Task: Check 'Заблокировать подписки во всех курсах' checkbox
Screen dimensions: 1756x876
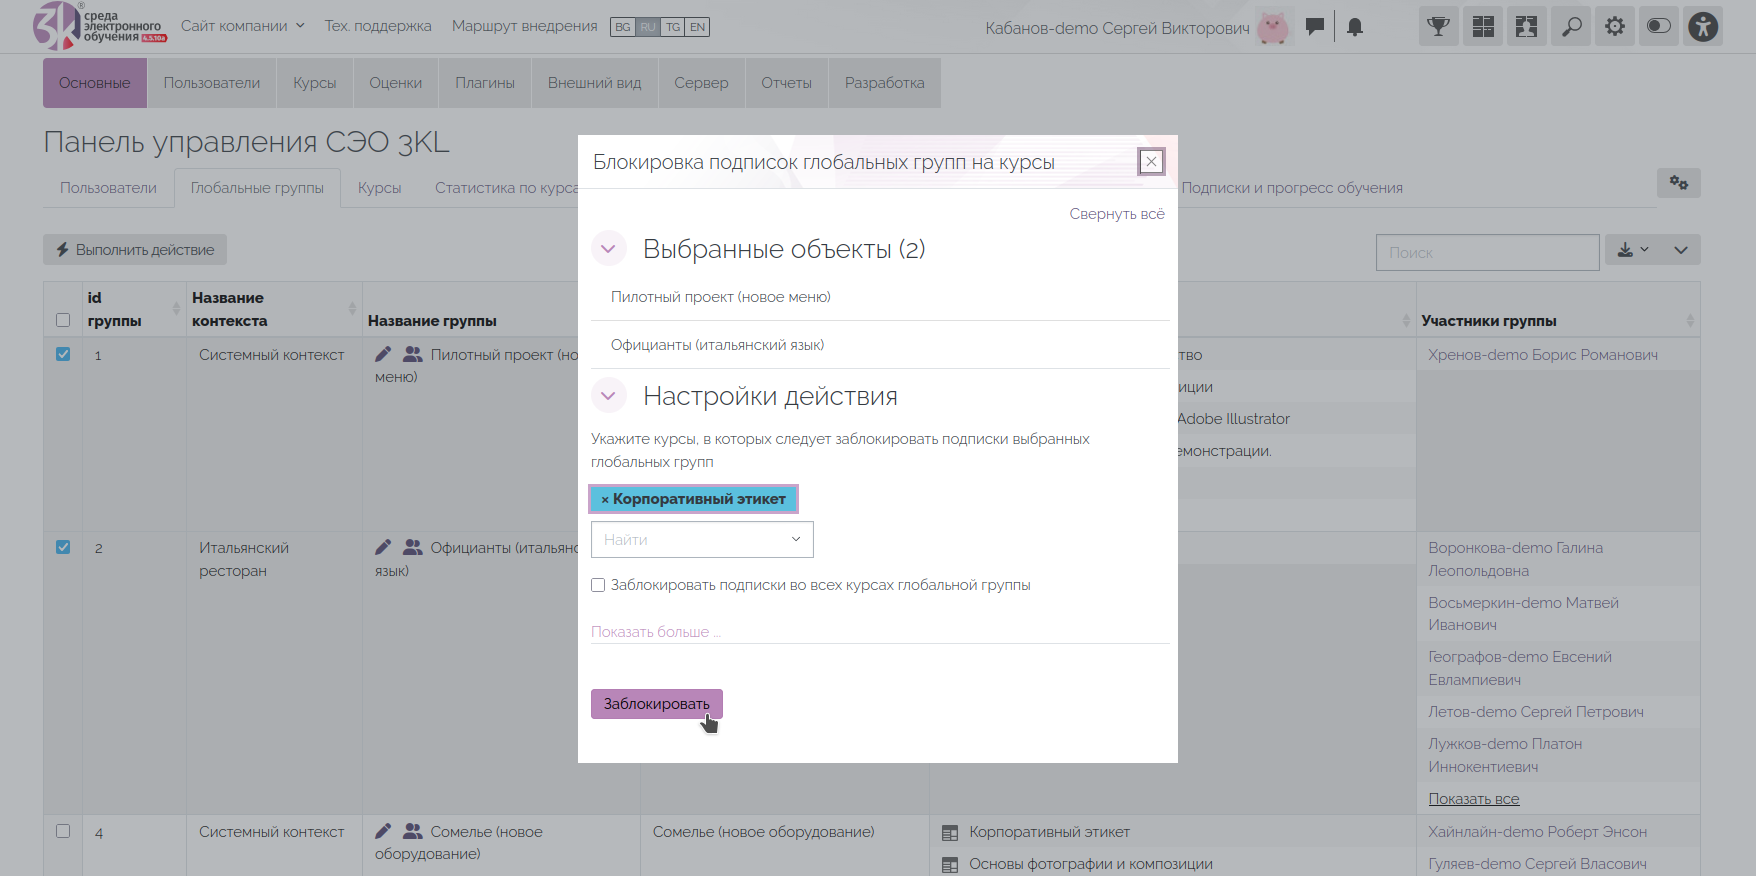Action: click(x=598, y=585)
